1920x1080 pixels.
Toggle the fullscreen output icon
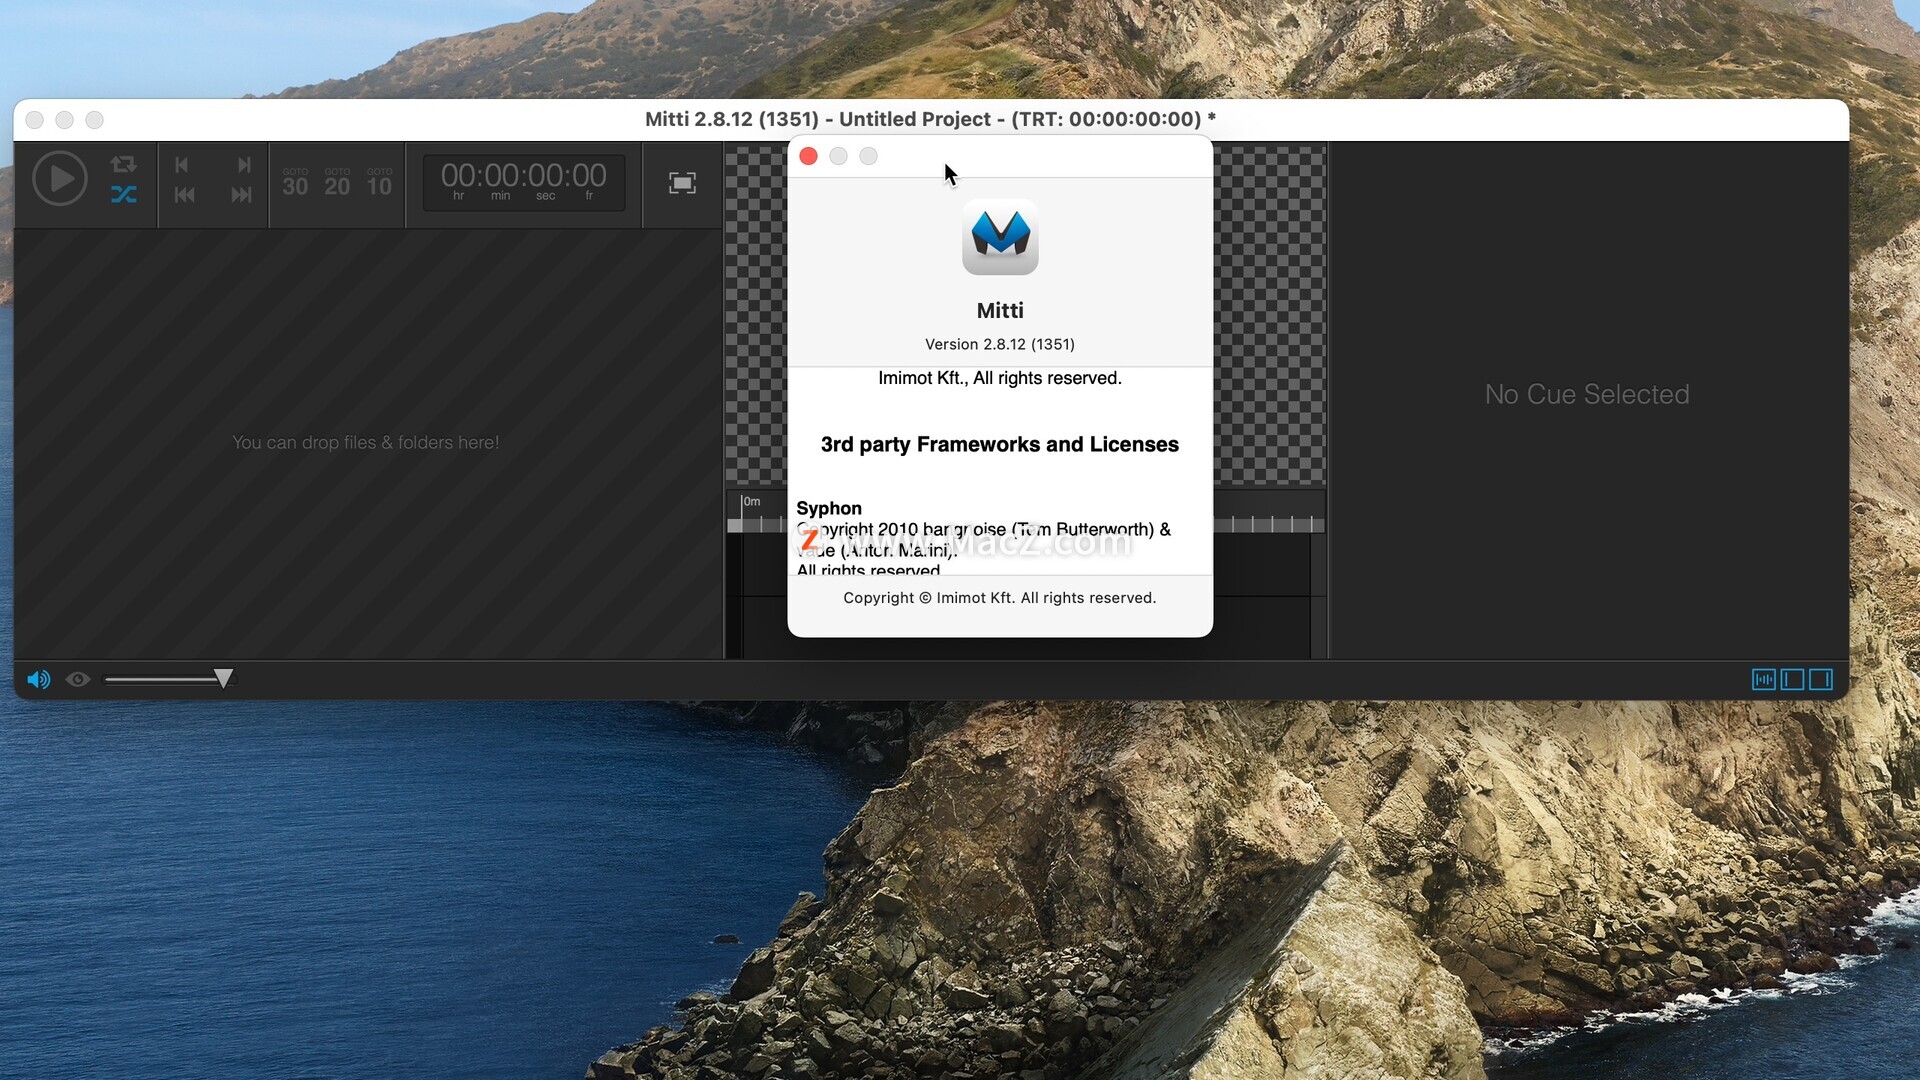(x=682, y=183)
